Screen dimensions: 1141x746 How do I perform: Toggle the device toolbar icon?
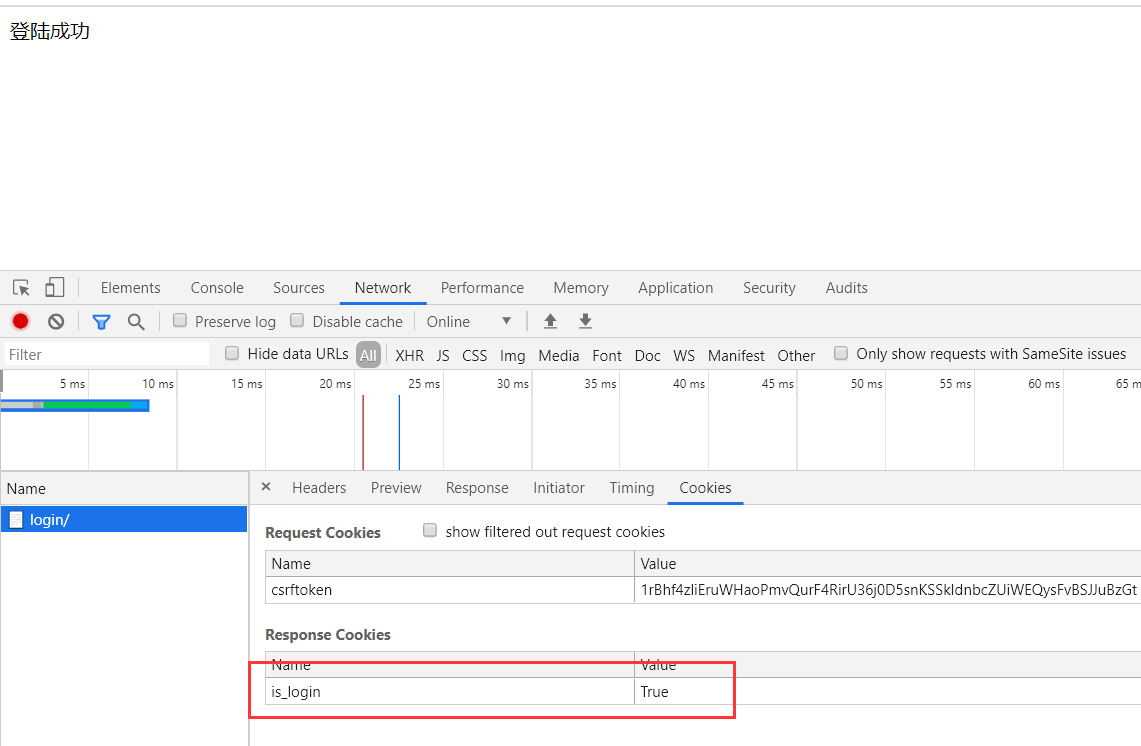(x=55, y=287)
